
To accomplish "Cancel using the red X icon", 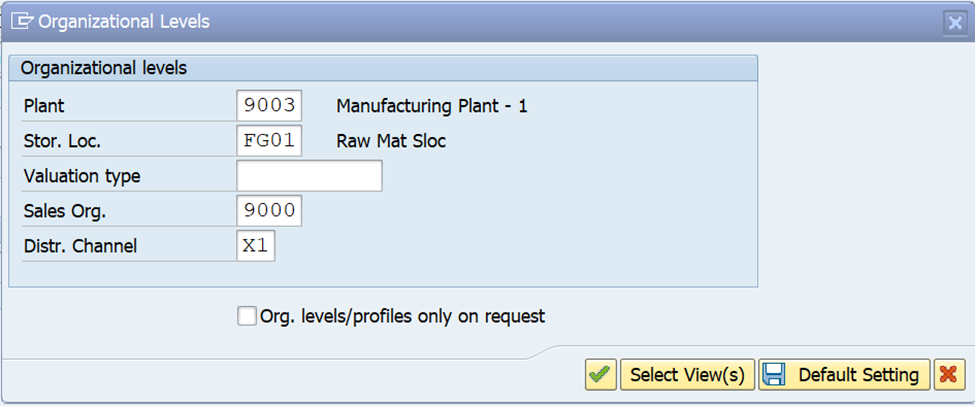I will (947, 375).
